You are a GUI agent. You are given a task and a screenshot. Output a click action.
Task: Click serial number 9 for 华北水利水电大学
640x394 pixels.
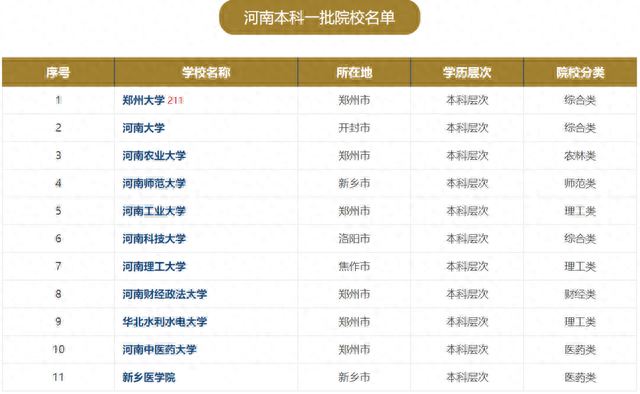click(x=58, y=322)
